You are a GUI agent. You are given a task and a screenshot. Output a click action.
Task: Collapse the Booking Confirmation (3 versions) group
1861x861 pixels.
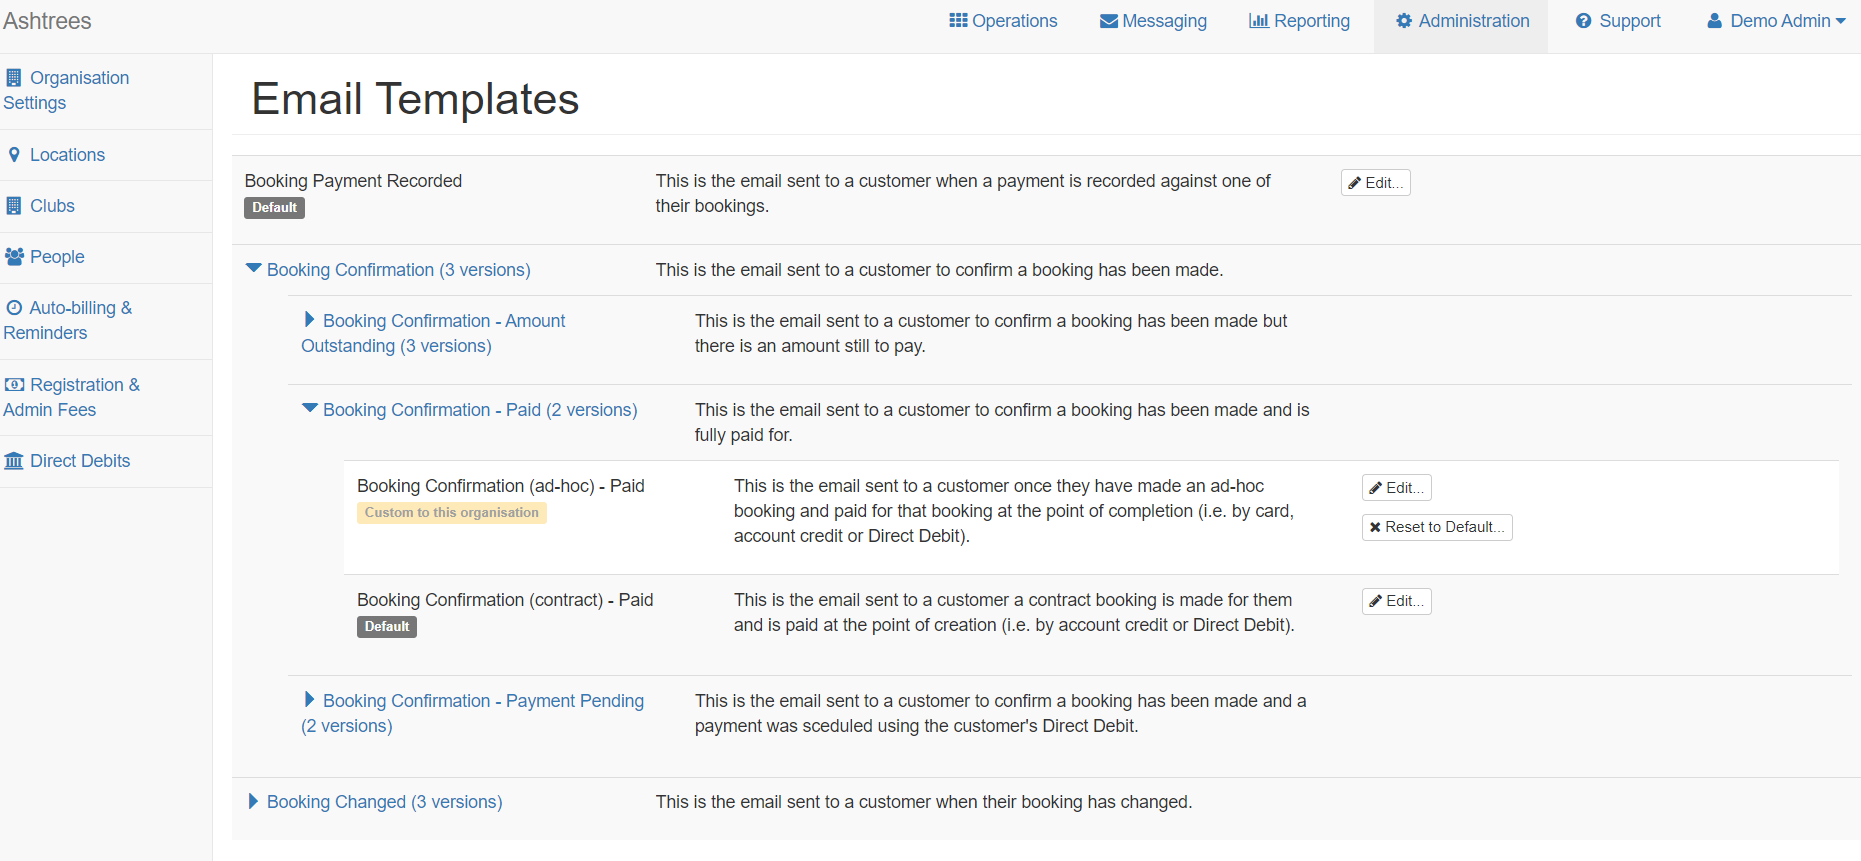[254, 269]
